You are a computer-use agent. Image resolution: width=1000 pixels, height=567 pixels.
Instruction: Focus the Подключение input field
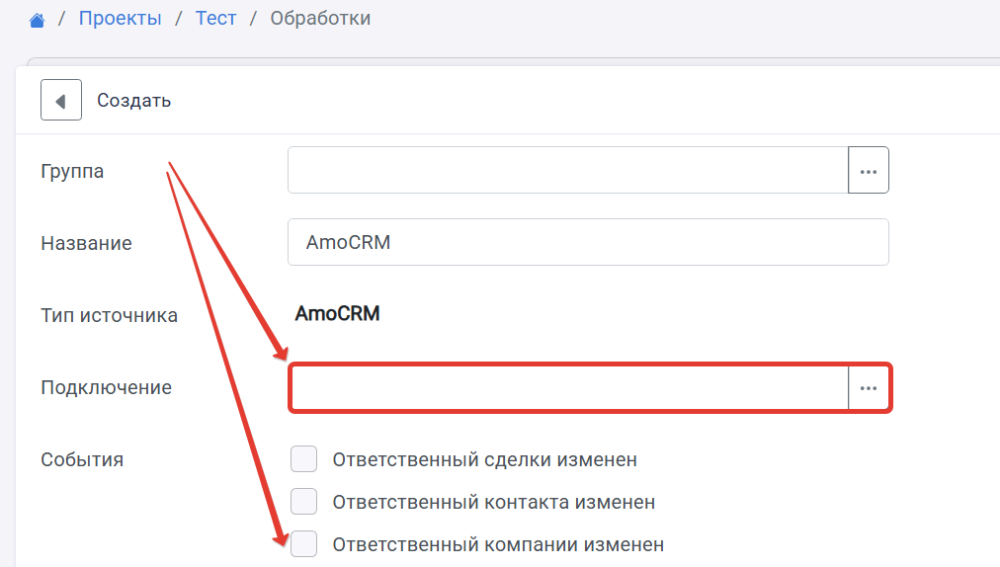tap(570, 388)
